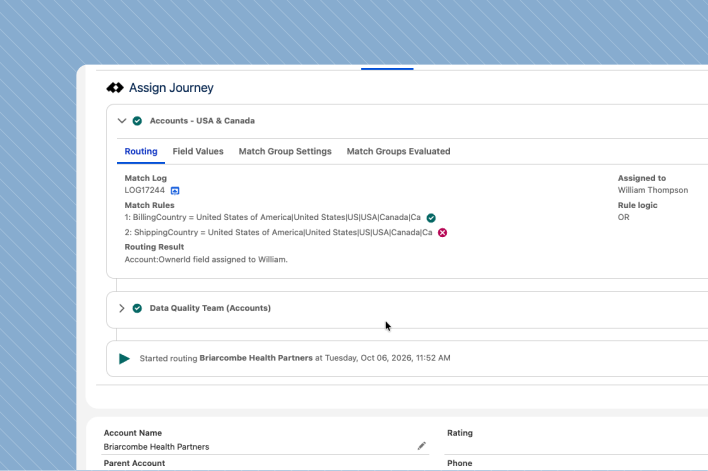This screenshot has width=708, height=471.
Task: Expand the Data Quality Team (Accounts) section
Action: point(121,308)
